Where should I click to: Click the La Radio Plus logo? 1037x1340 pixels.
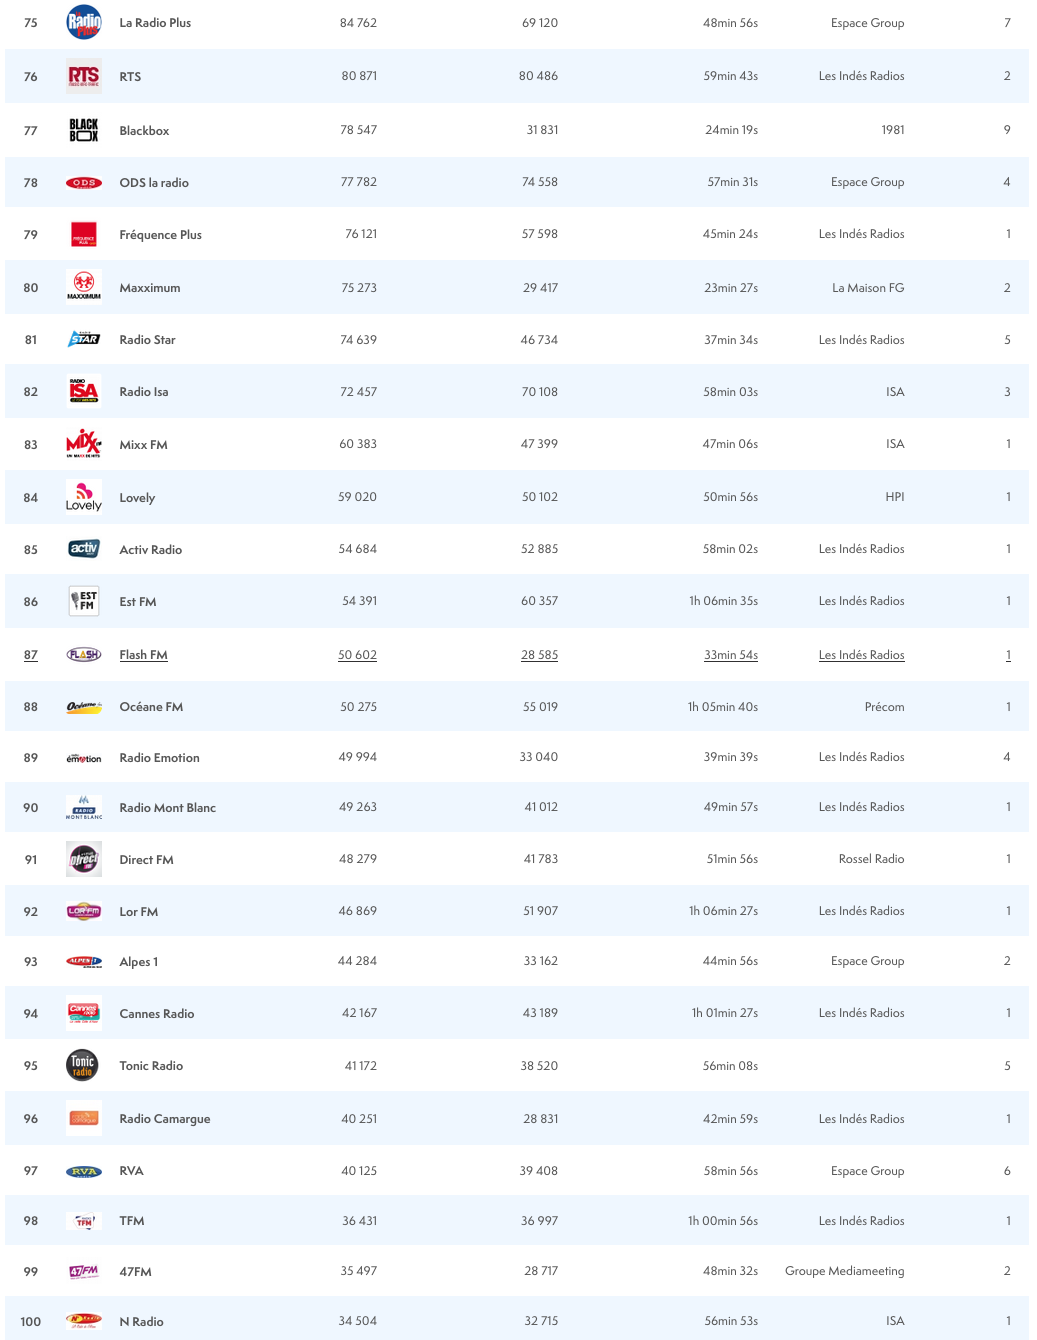84,22
